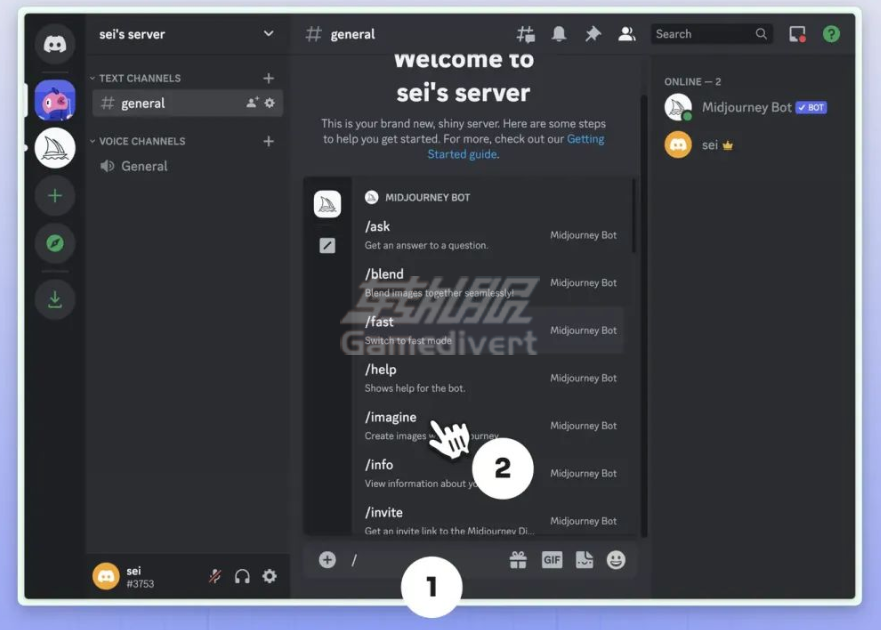Viewport: 881px width, 630px height.
Task: Open Explore Discoverable Servers compass icon
Action: (x=55, y=243)
